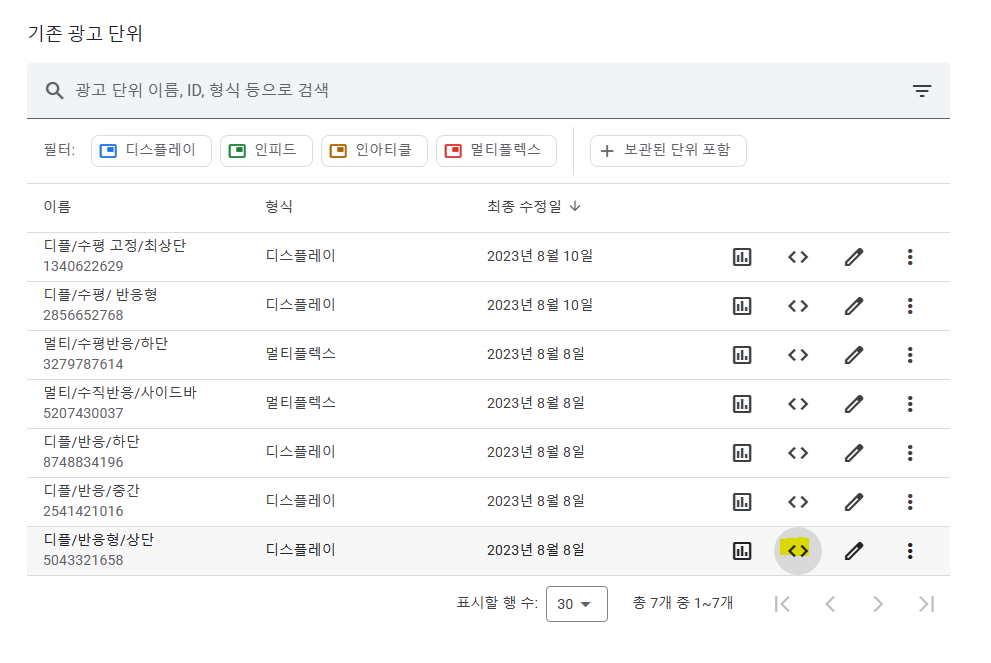The height and width of the screenshot is (663, 991).
Task: Open more options for 디플/반응/중간
Action: coord(910,502)
